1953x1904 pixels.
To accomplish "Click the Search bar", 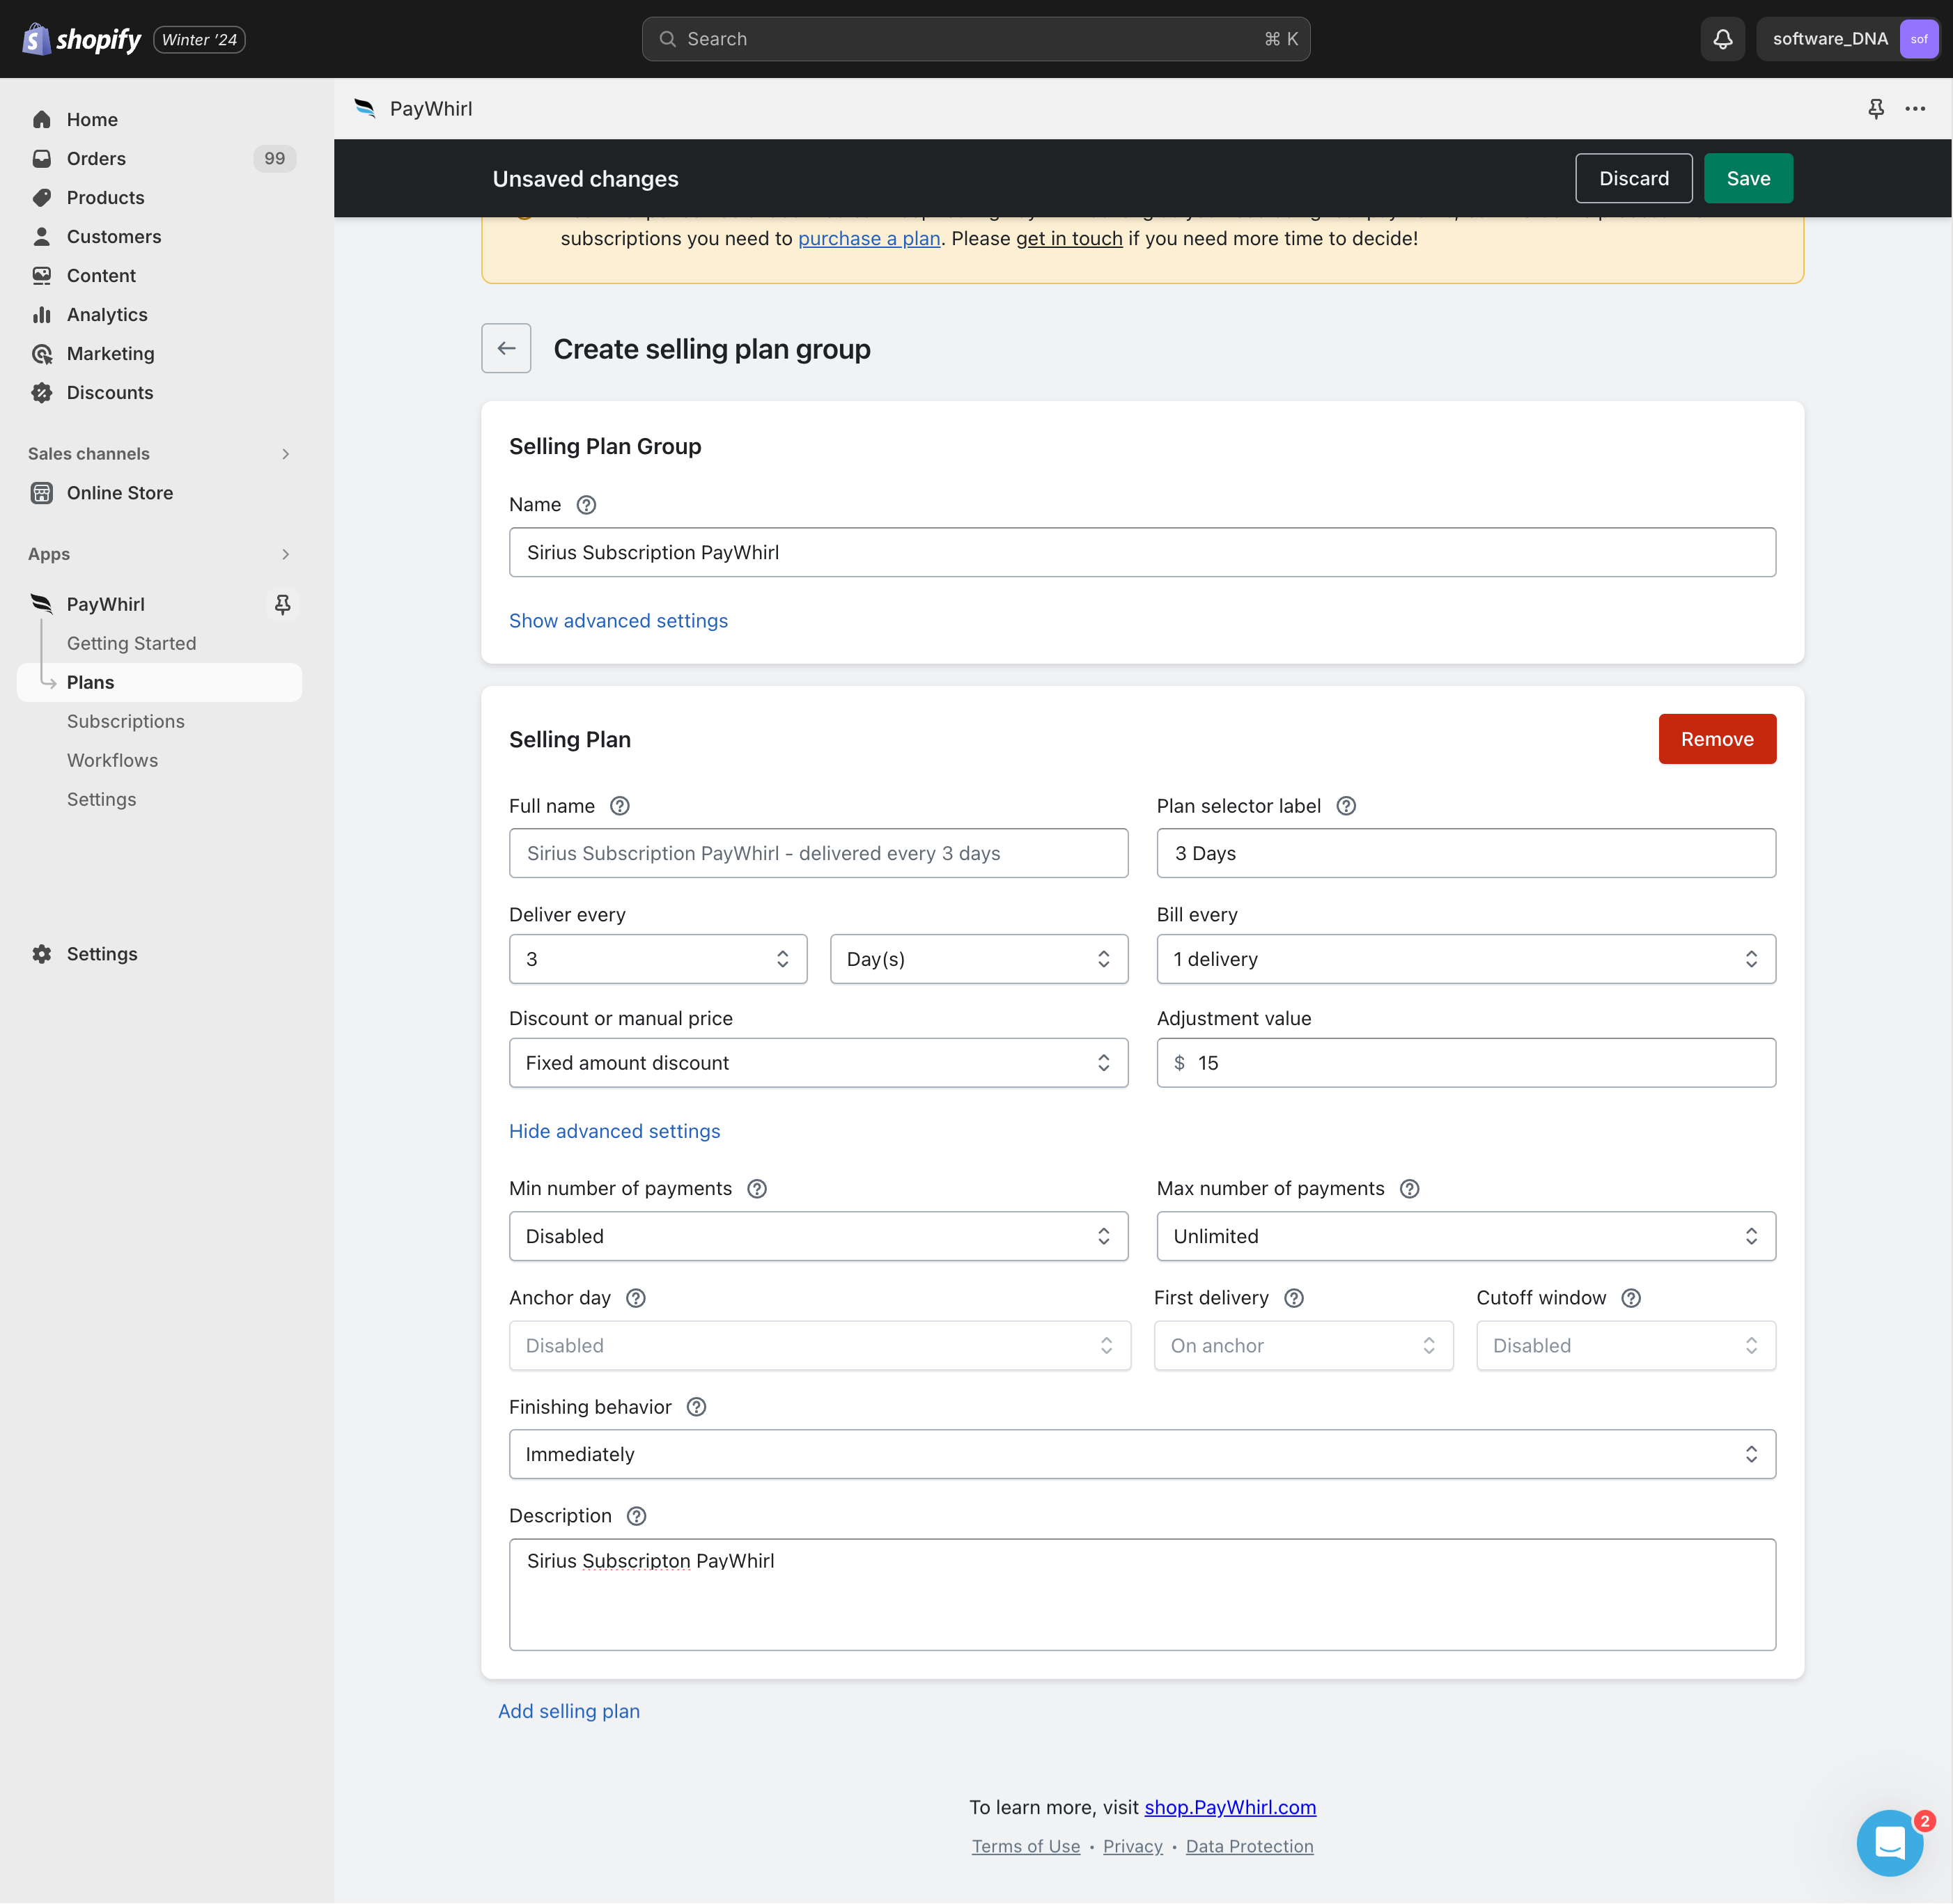I will click(x=976, y=39).
